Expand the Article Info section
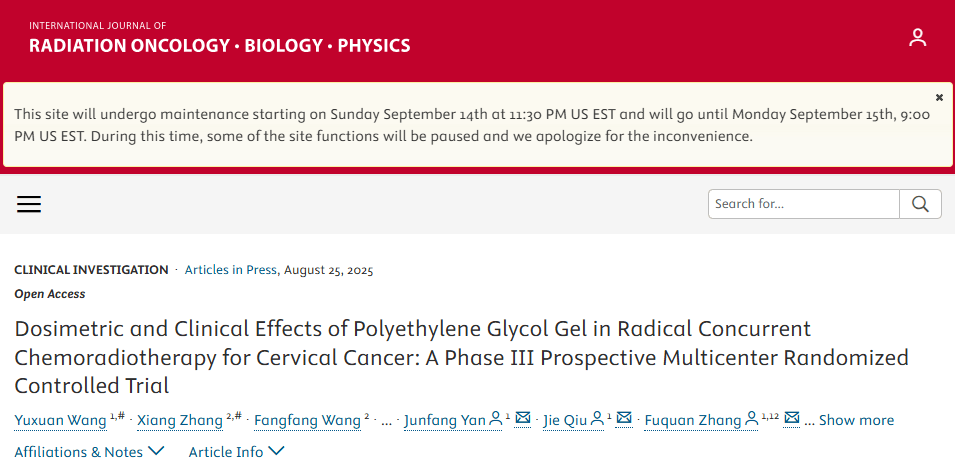The height and width of the screenshot is (464, 955). (x=236, y=452)
